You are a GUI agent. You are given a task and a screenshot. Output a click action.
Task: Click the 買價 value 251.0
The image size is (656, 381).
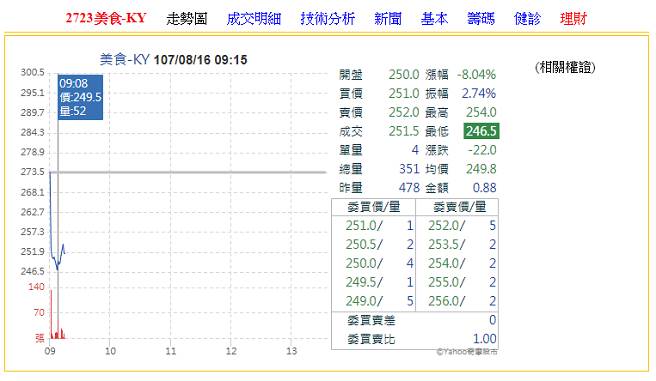[403, 93]
